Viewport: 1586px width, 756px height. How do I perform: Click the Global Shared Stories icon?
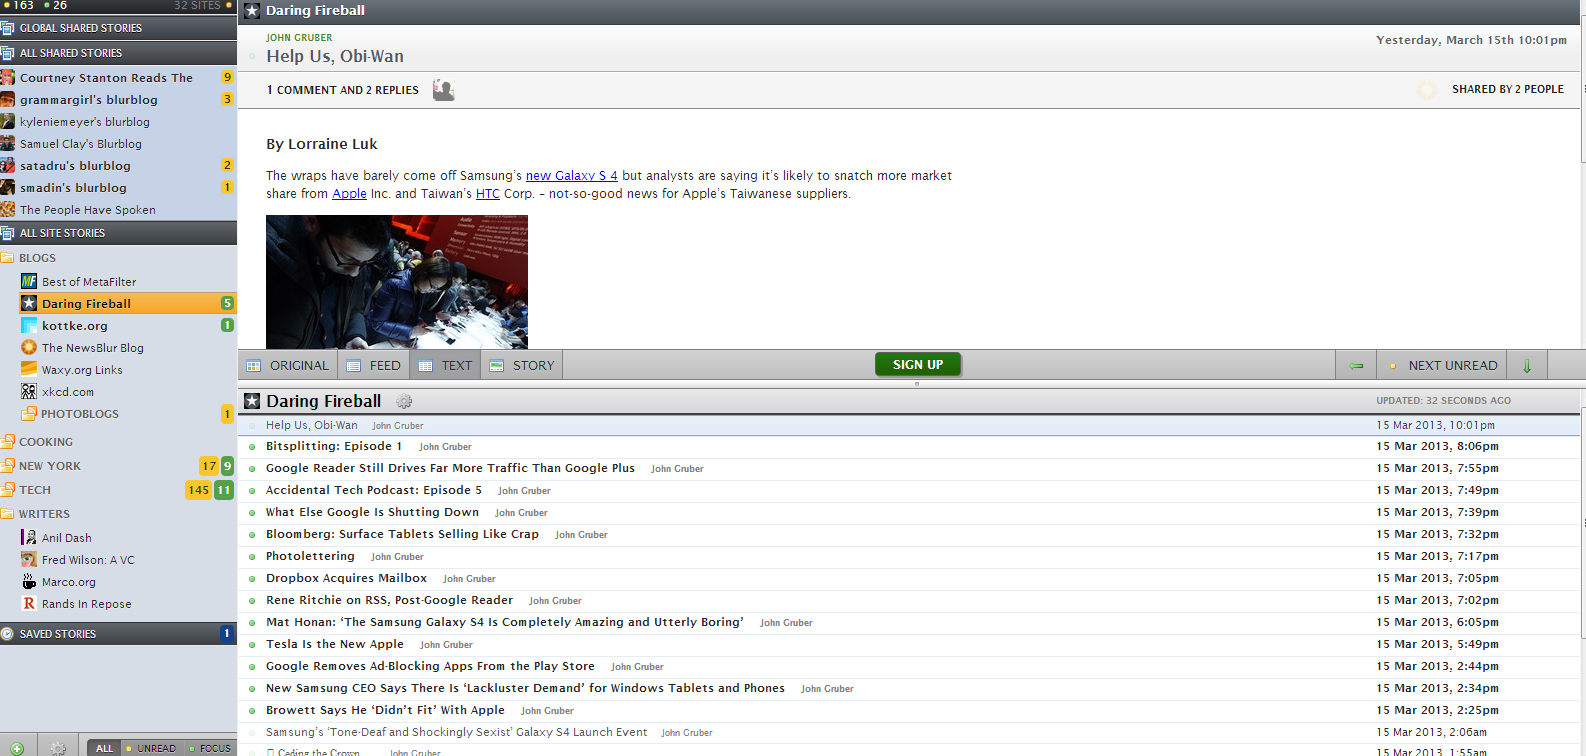[x=7, y=28]
